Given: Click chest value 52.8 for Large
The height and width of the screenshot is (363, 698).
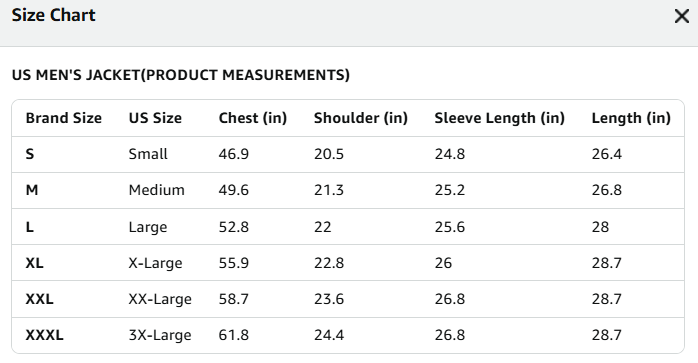Looking at the screenshot, I should [233, 227].
